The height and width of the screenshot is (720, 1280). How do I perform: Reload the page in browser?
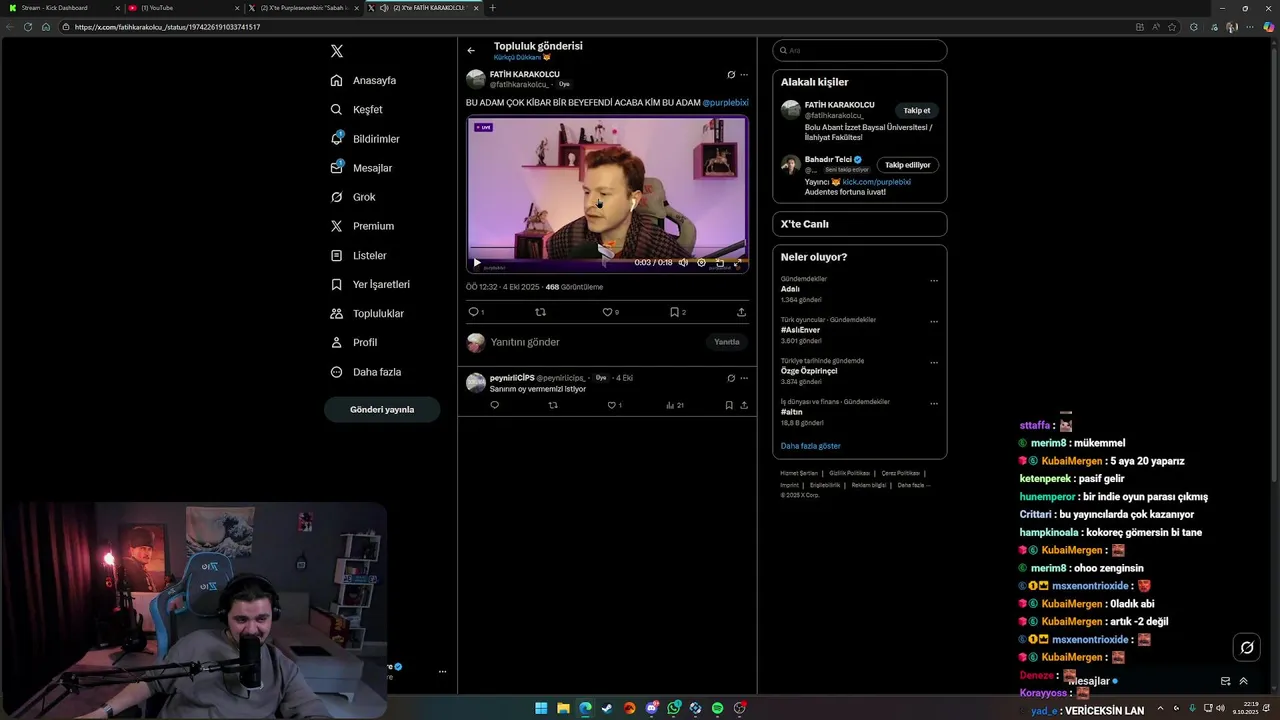click(x=27, y=27)
